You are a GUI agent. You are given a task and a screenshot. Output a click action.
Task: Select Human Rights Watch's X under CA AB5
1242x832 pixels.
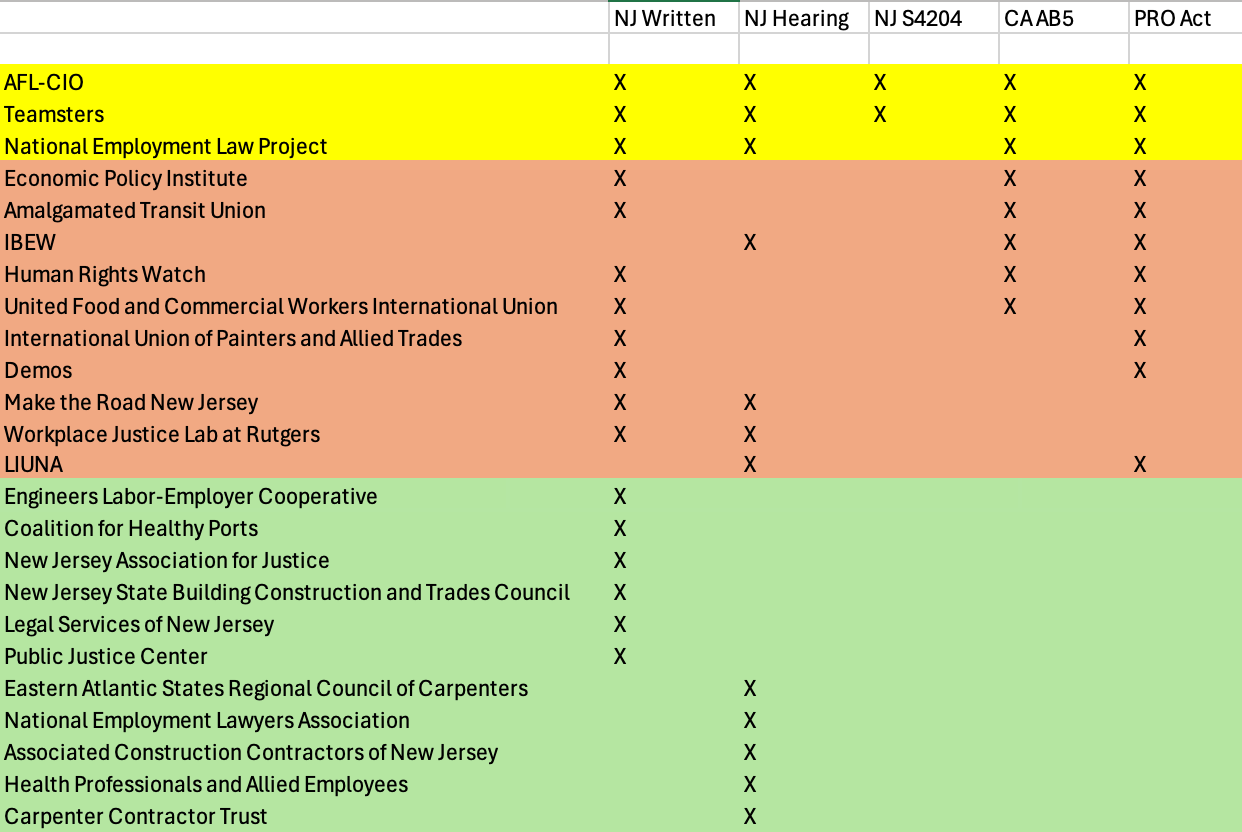pyautogui.click(x=1010, y=274)
